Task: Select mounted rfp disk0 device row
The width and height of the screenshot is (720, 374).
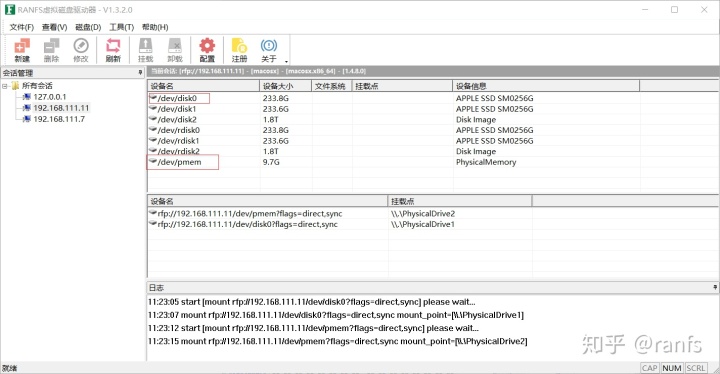Action: coord(433,224)
